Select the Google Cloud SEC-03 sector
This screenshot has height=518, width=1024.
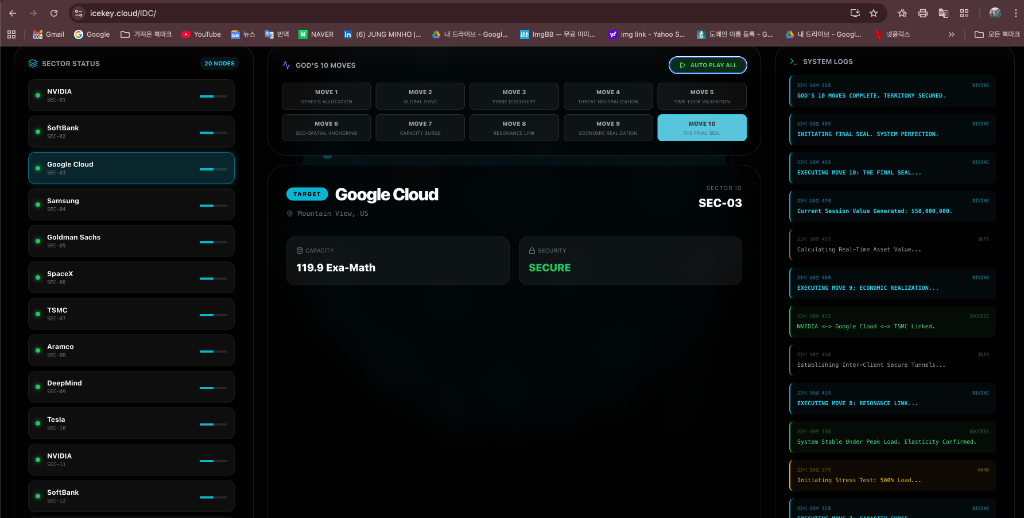(x=131, y=168)
